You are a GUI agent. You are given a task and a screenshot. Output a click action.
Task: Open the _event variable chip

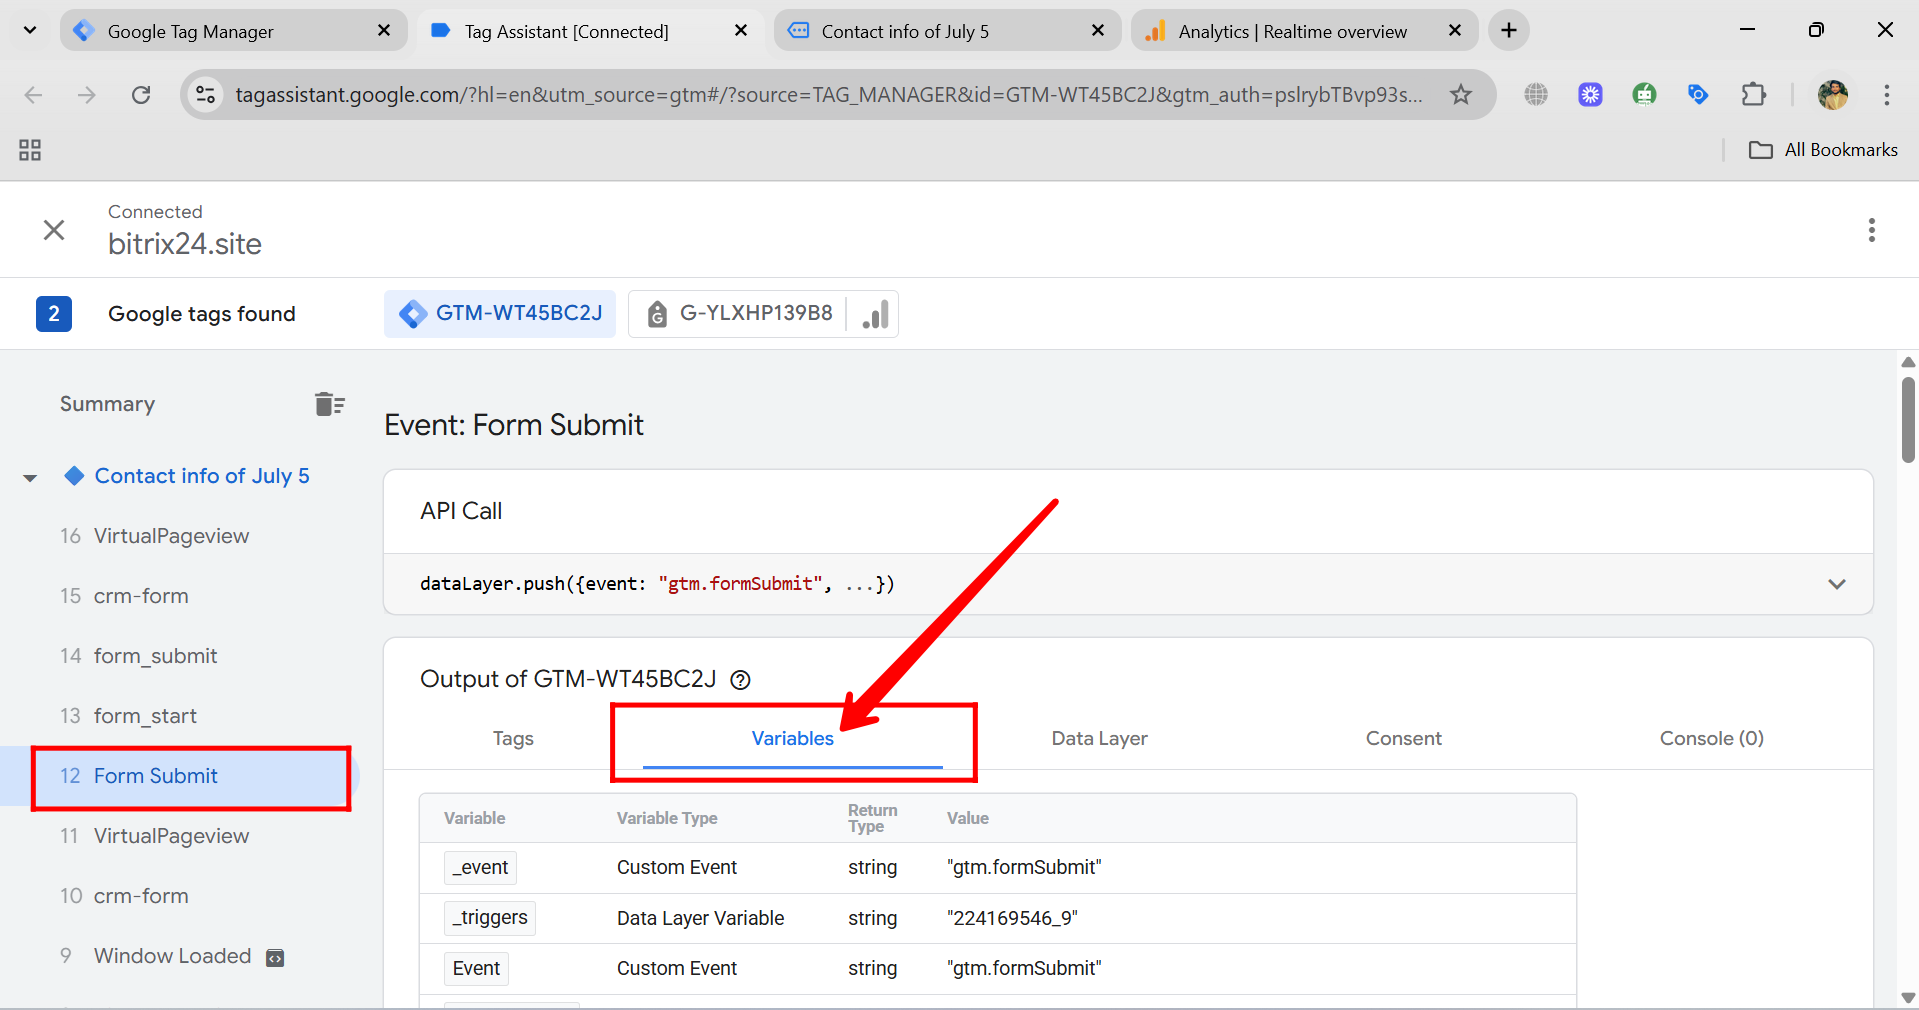(480, 867)
